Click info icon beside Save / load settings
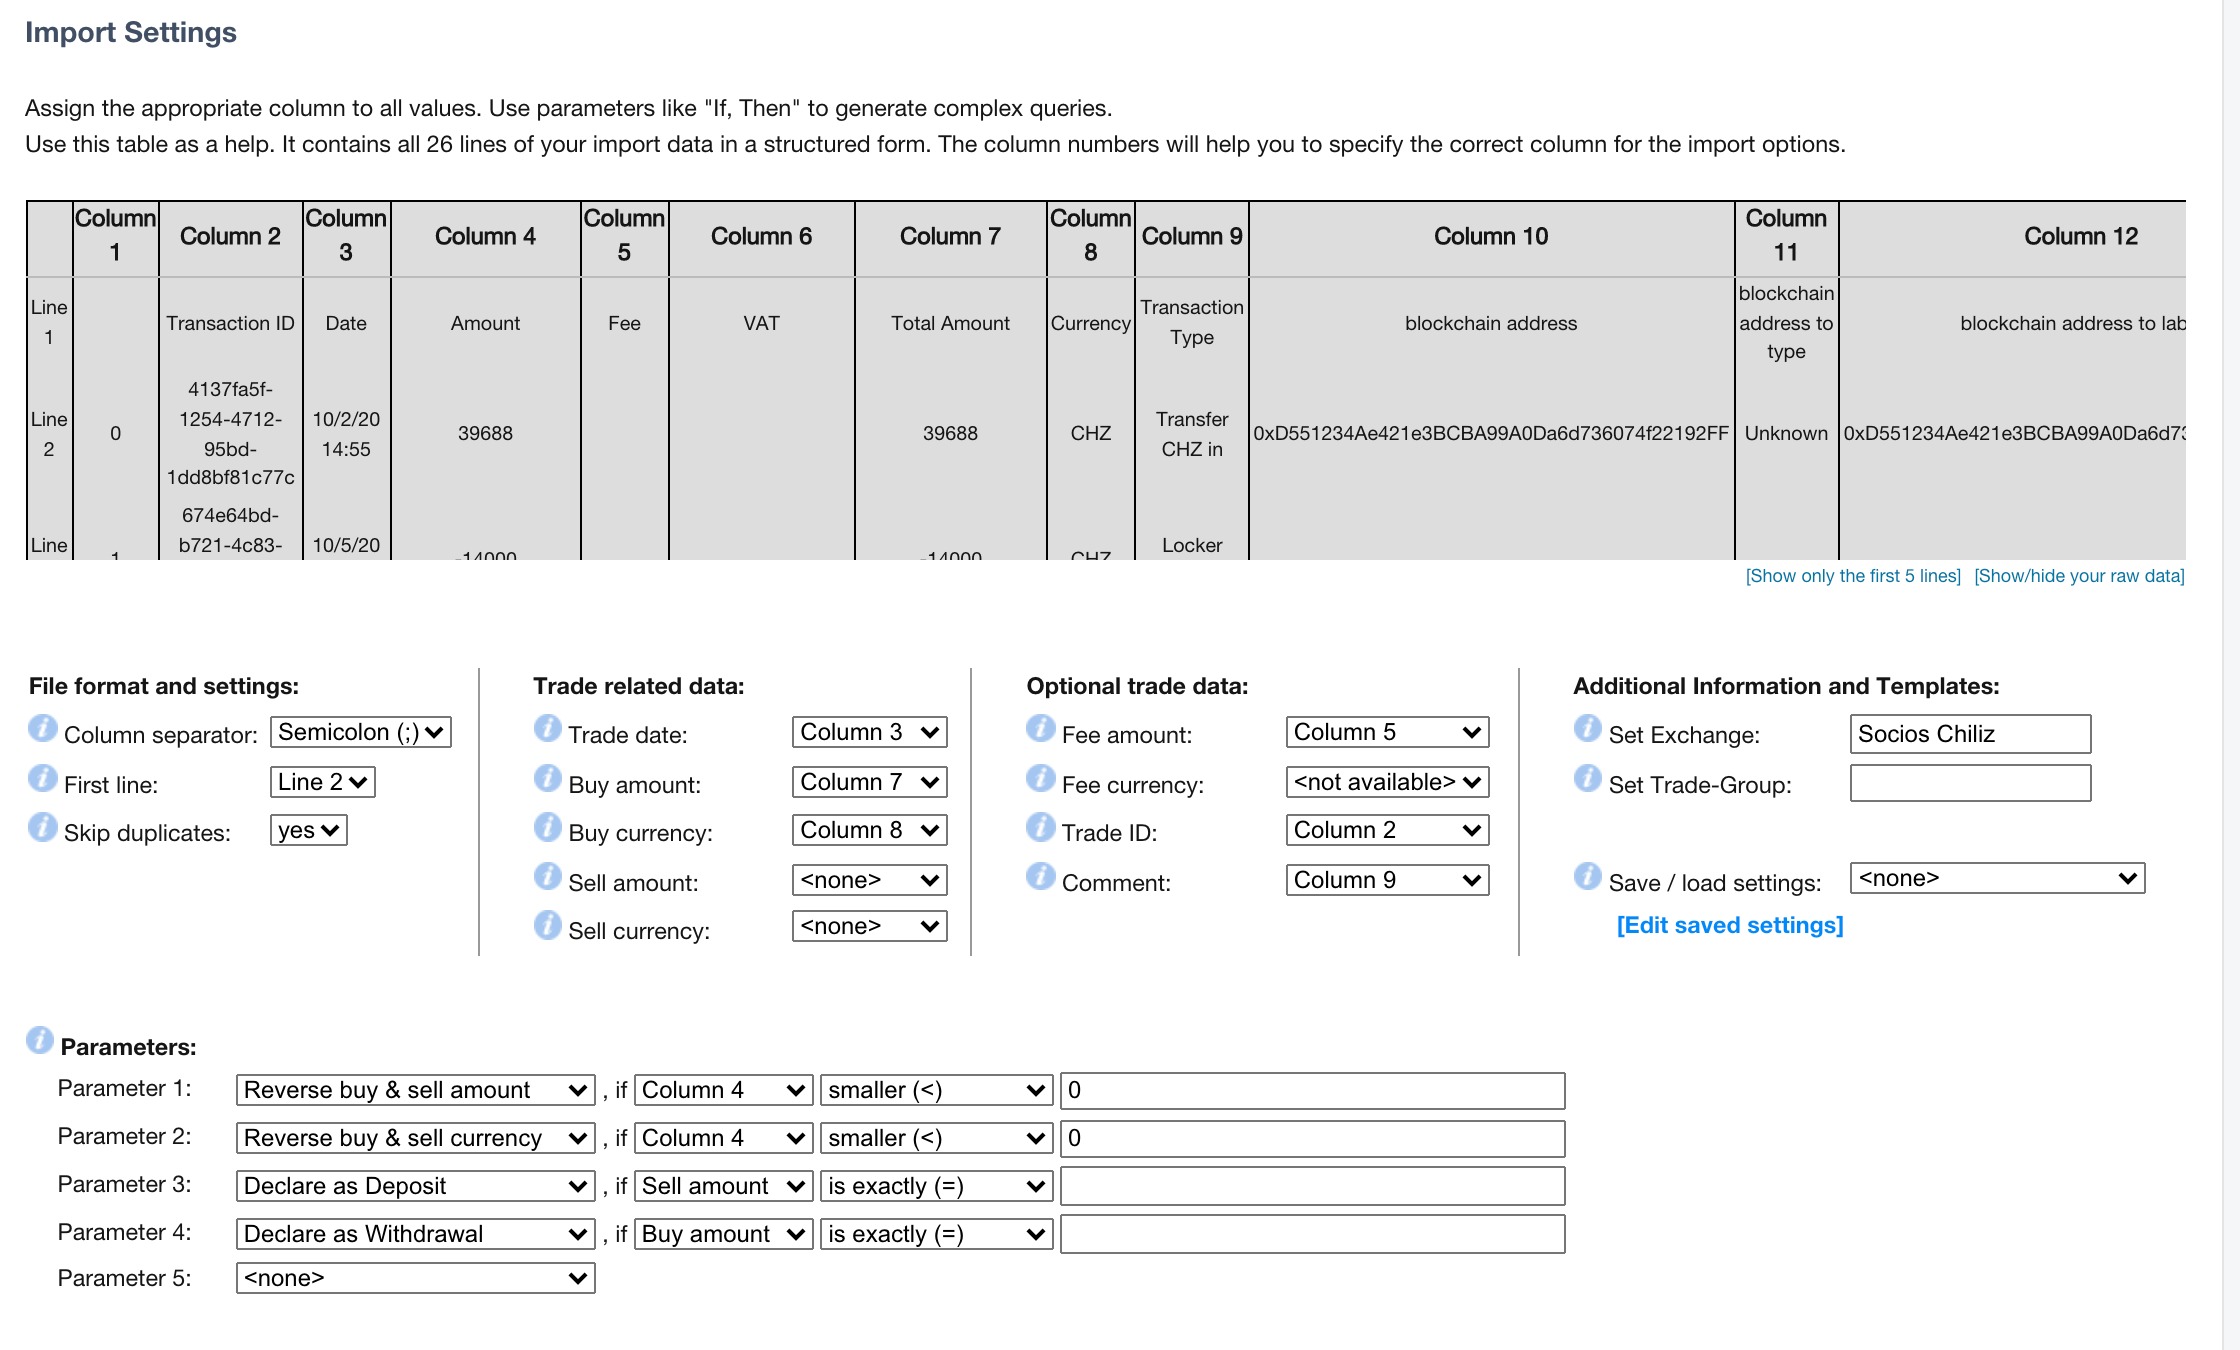 (x=1587, y=877)
